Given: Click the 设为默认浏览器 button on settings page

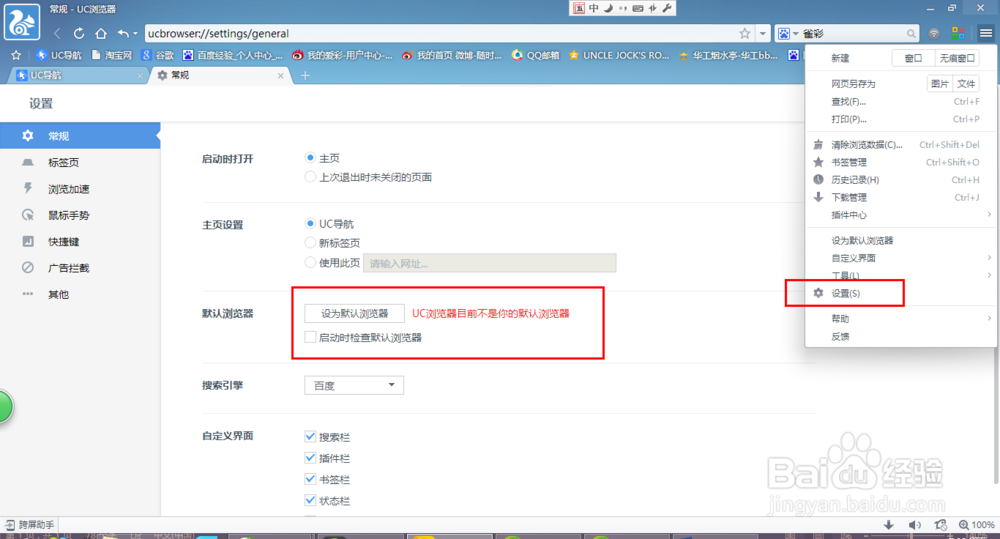Looking at the screenshot, I should pos(355,313).
